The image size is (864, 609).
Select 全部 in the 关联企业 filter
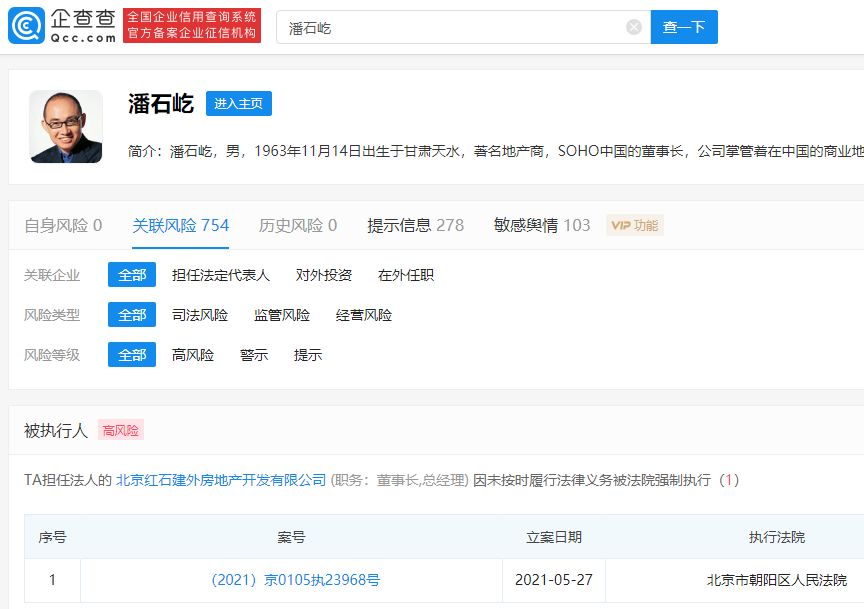[132, 275]
